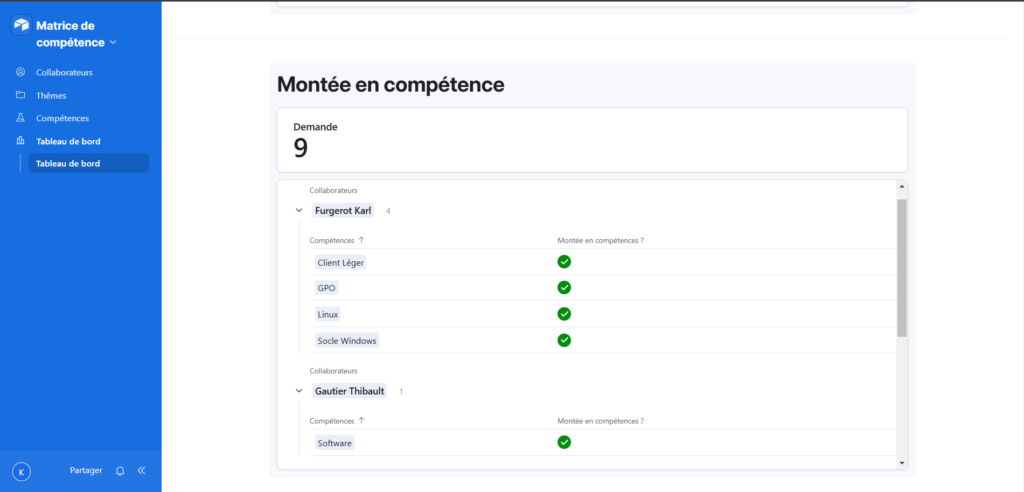Open notifications bell icon
Image resolution: width=1024 pixels, height=492 pixels.
click(120, 470)
